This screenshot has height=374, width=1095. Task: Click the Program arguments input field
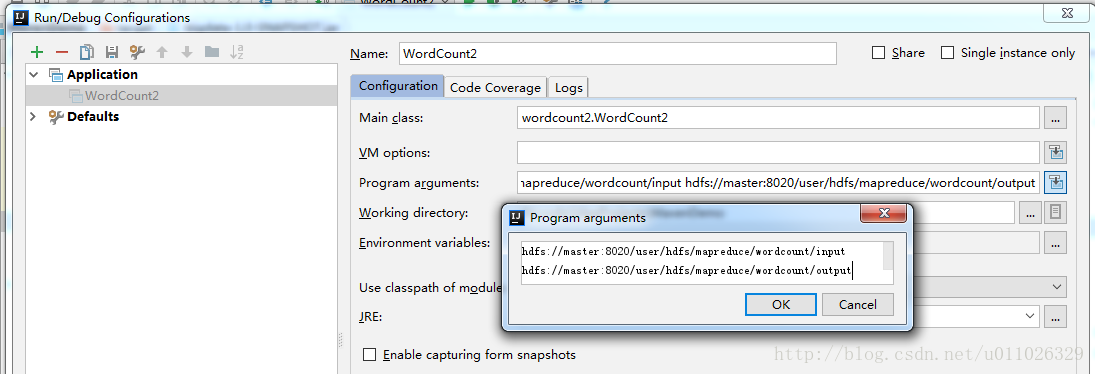pos(779,183)
